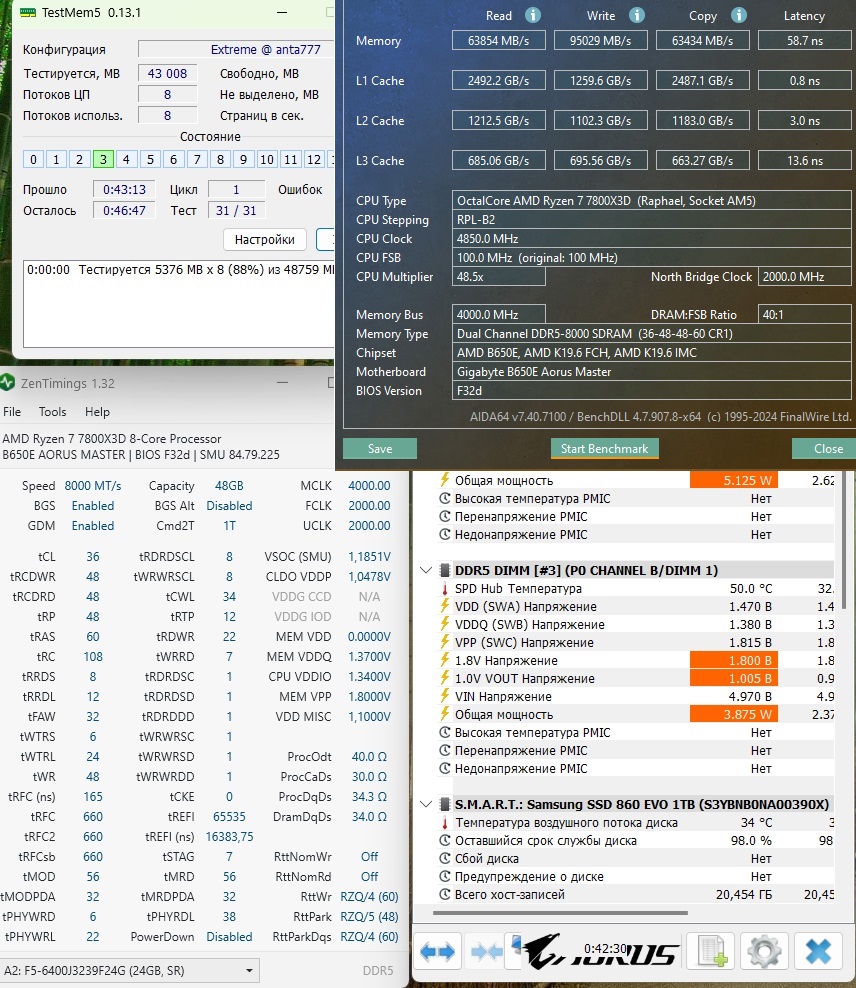Click the orange 3.875 W power value
856x988 pixels.
[734, 714]
